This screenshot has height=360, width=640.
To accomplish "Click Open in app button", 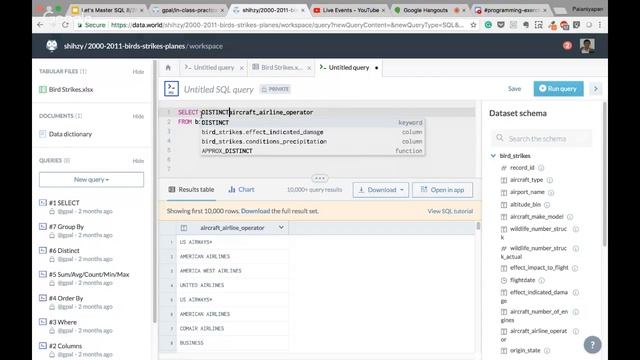I will (442, 190).
